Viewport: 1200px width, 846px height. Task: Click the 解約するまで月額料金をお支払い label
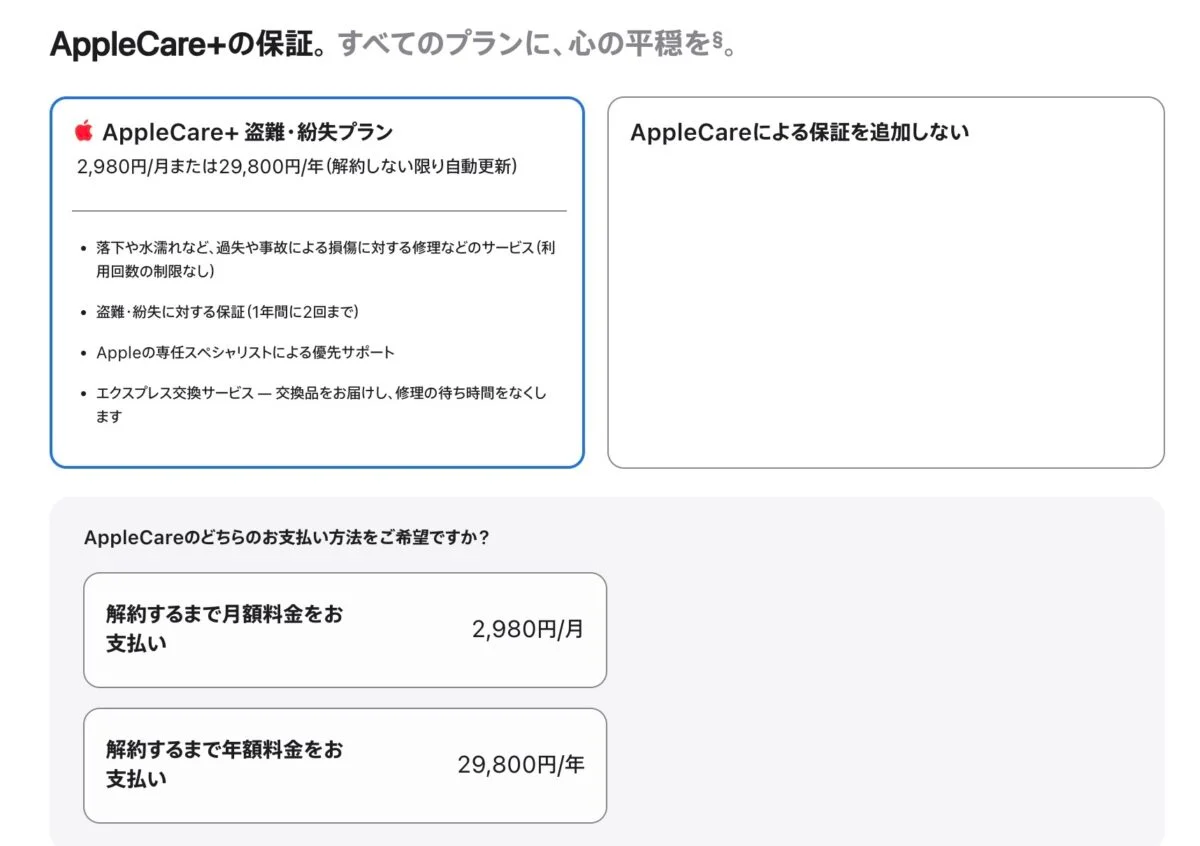tap(225, 629)
